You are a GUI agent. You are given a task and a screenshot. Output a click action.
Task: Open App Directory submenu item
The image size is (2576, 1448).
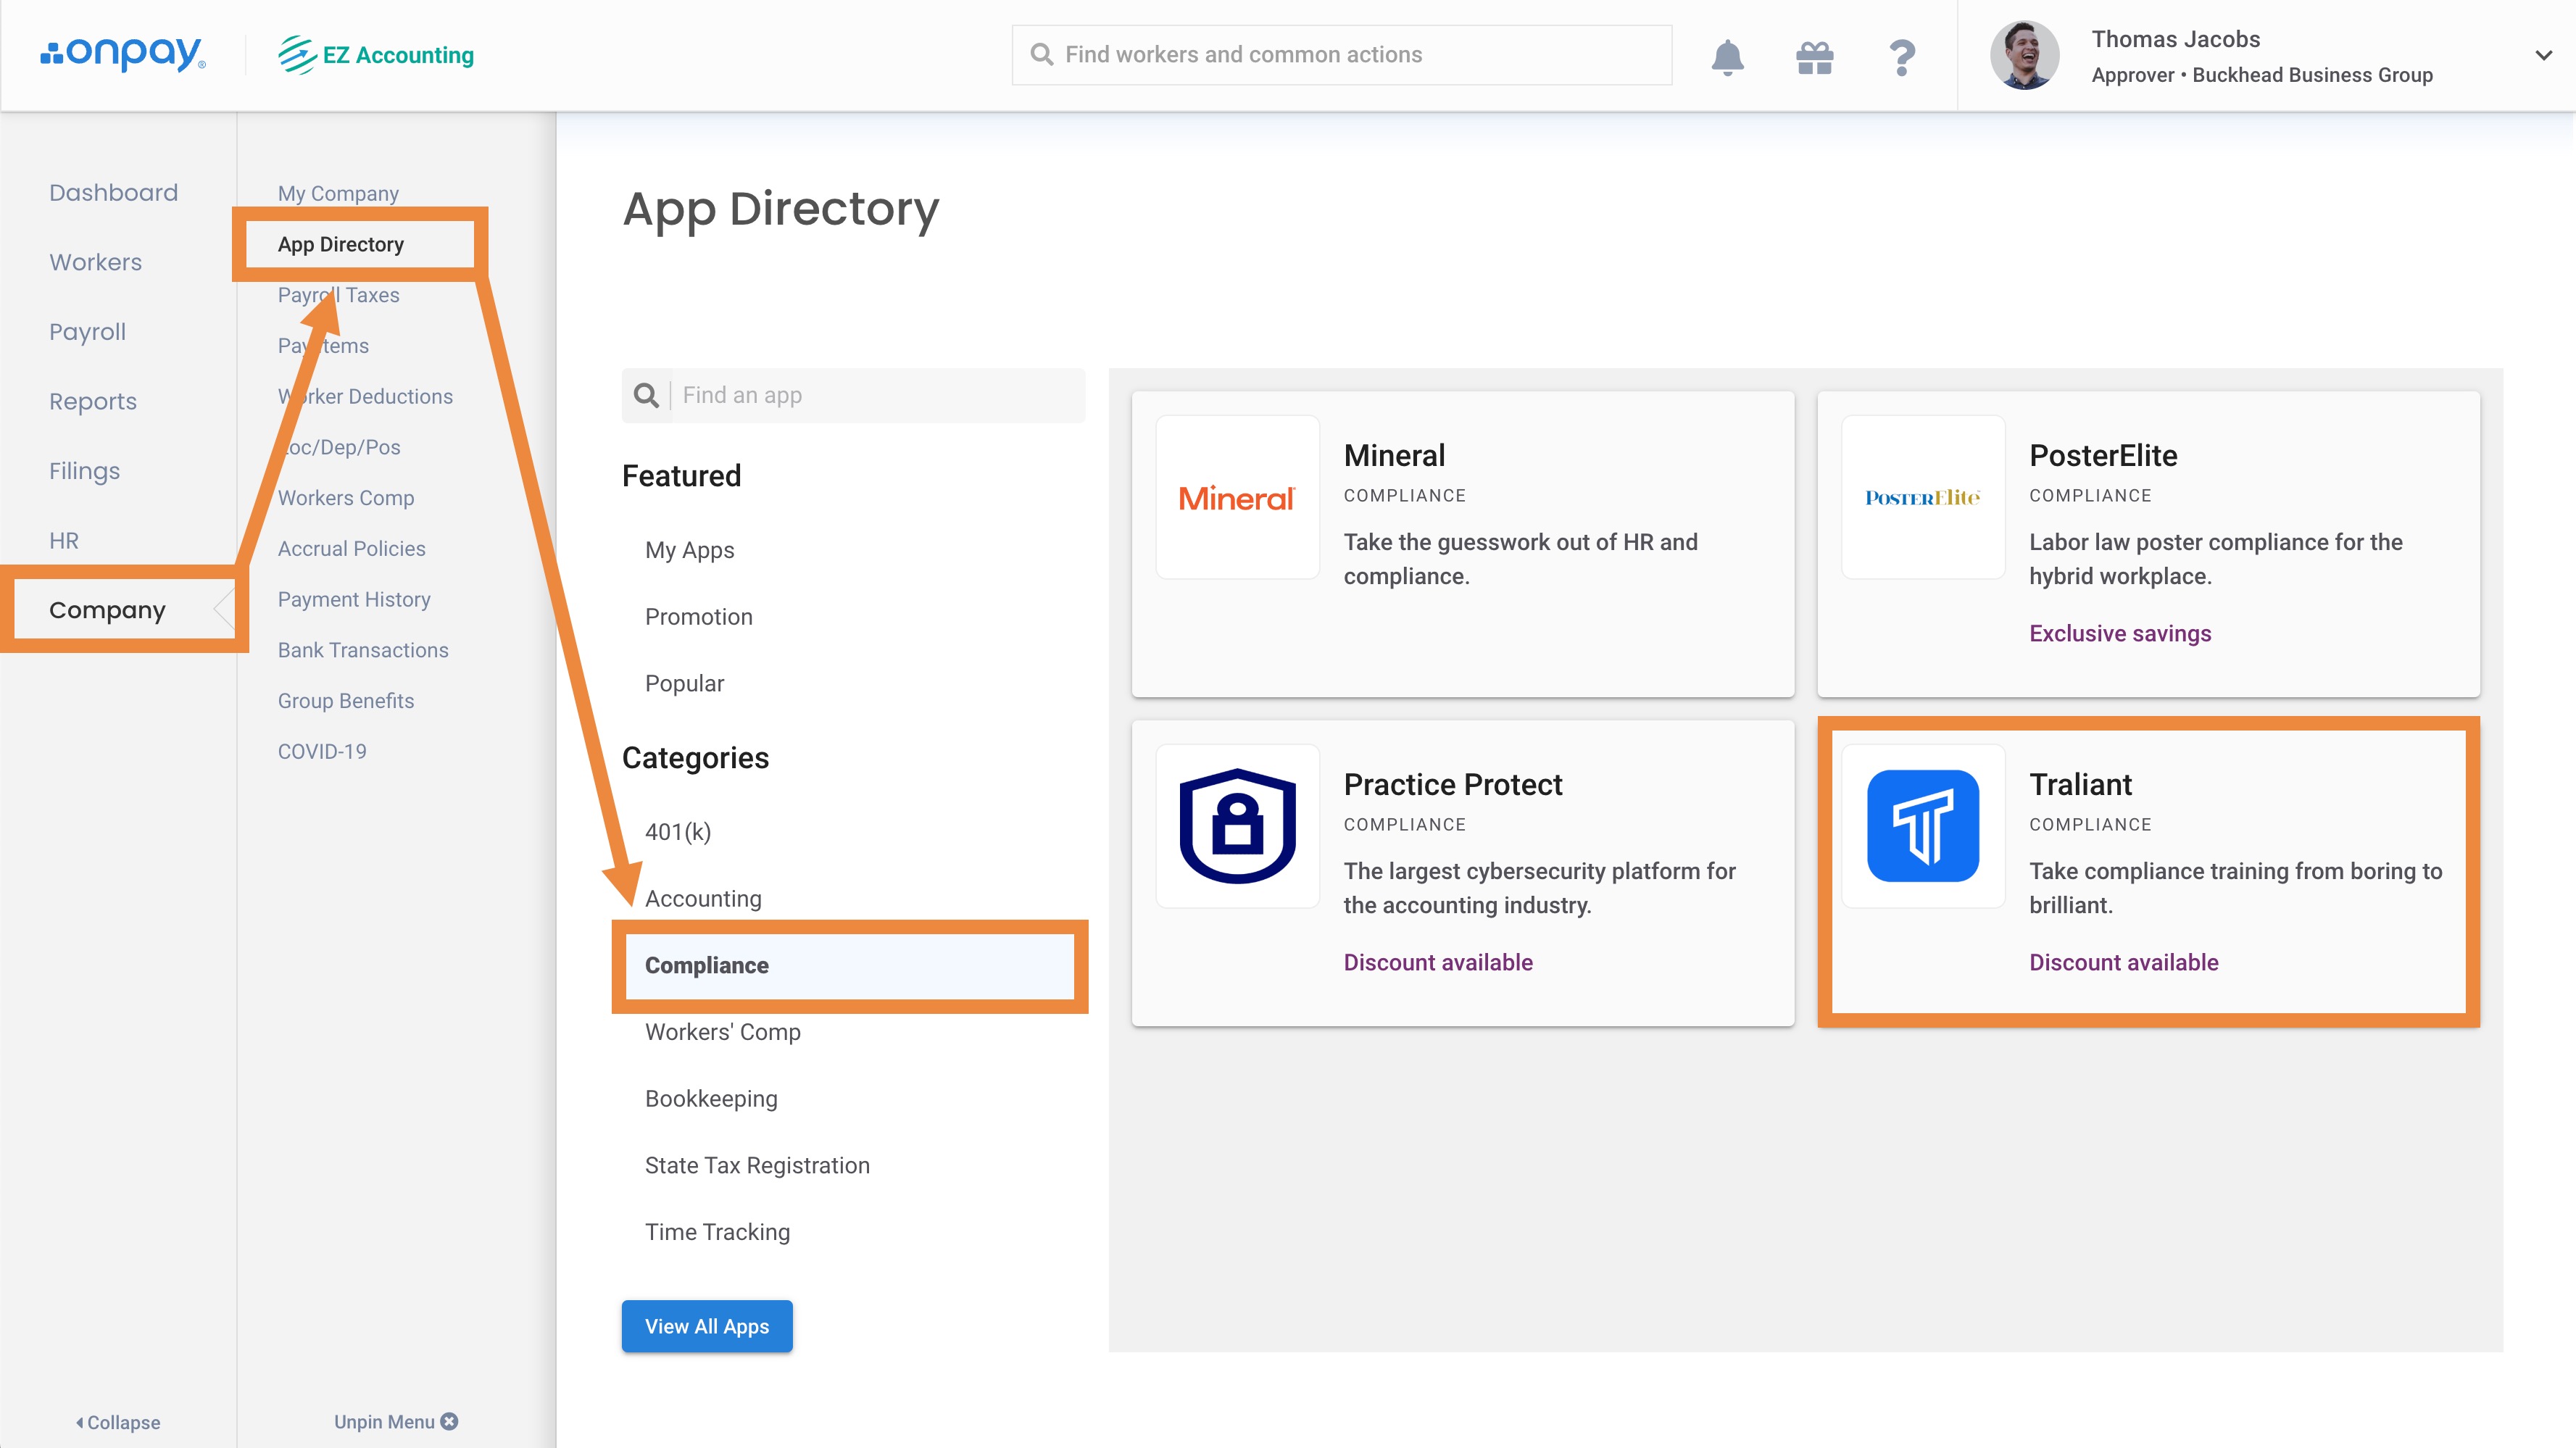pos(340,244)
